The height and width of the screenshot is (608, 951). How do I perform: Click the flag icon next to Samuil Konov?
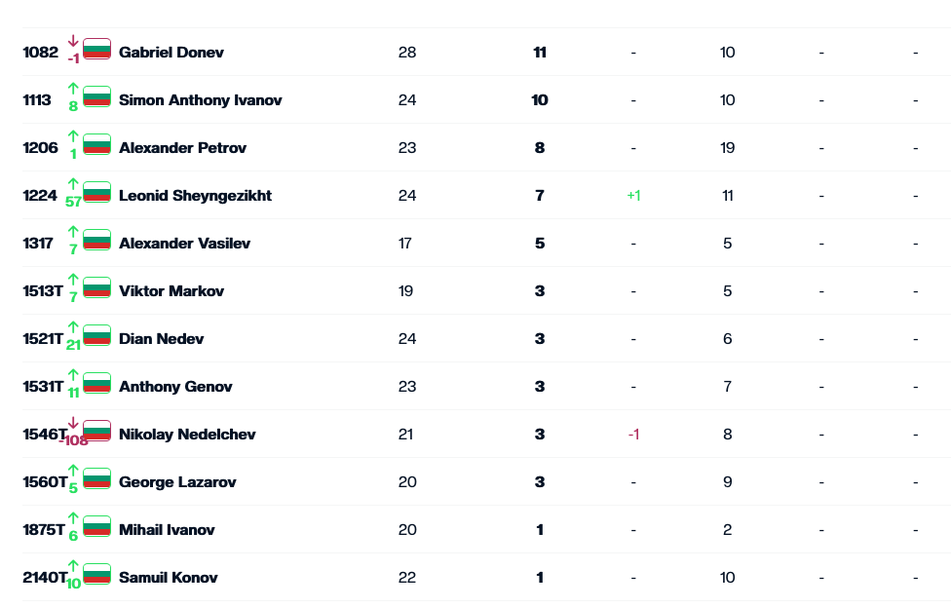[97, 574]
